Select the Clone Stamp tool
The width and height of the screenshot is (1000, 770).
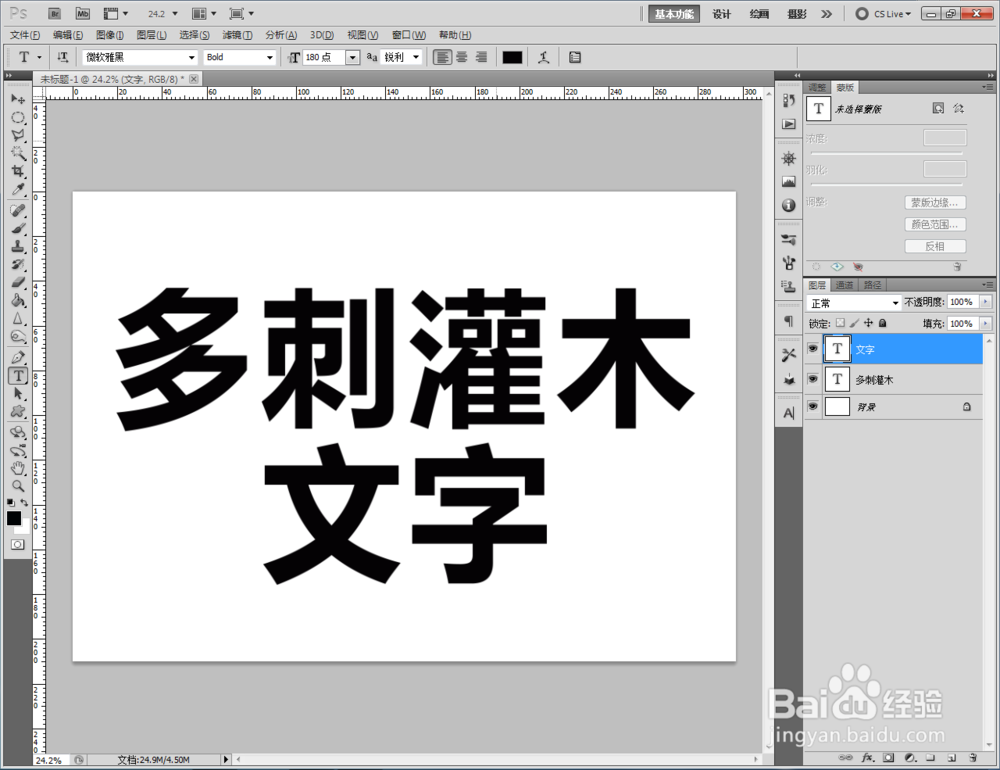point(18,246)
